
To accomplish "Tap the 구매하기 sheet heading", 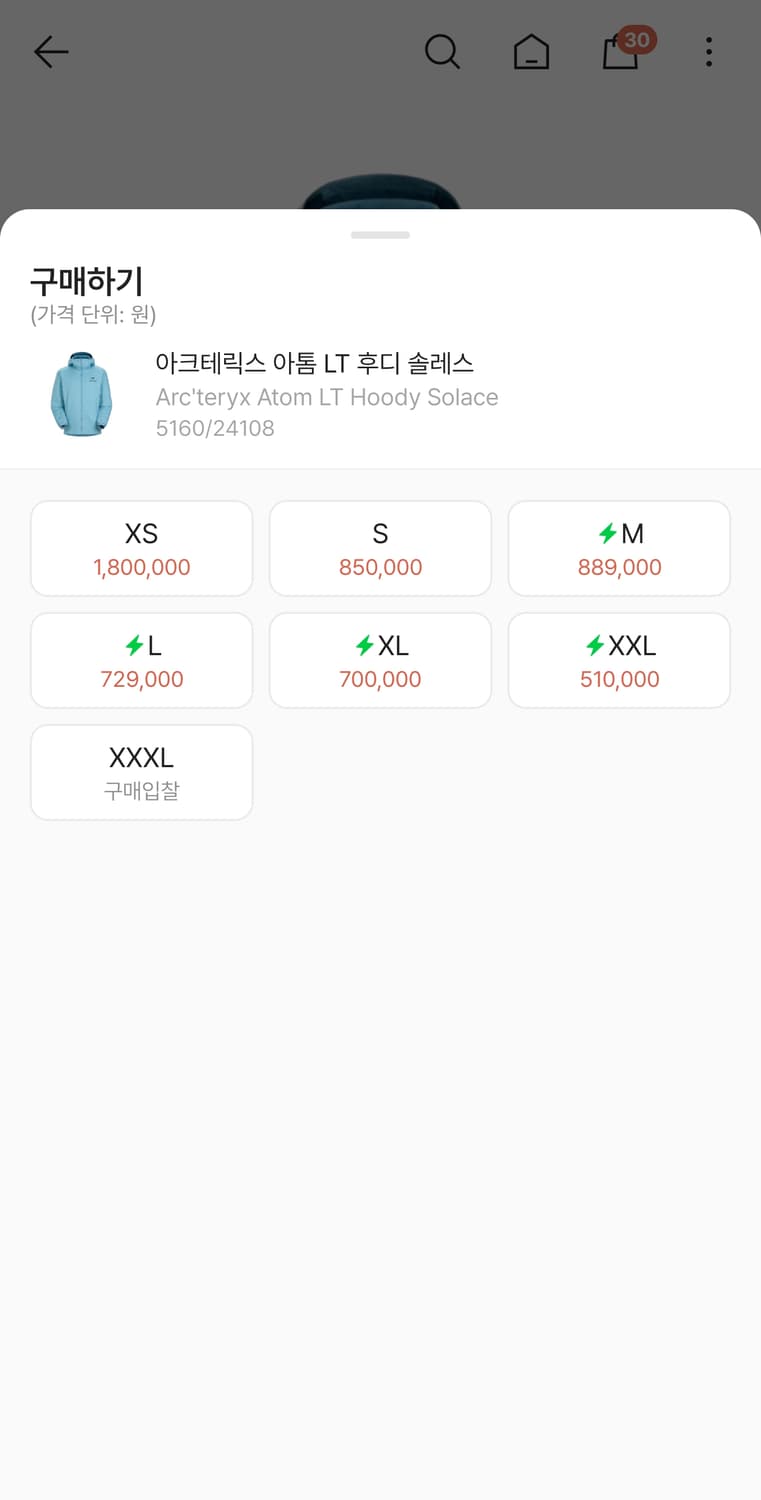I will tap(87, 281).
